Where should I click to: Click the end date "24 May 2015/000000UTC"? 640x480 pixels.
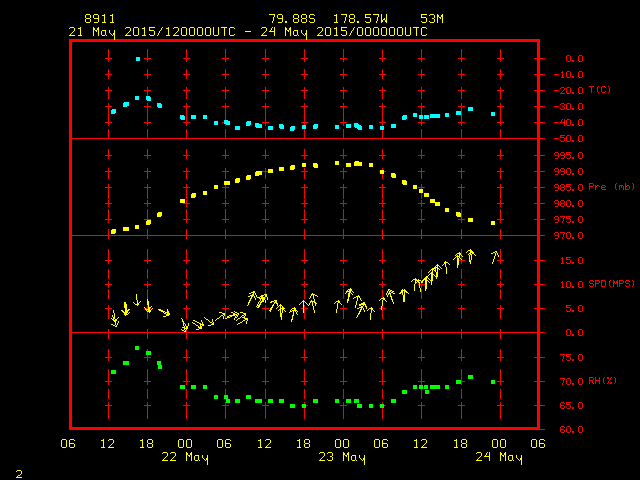click(344, 32)
